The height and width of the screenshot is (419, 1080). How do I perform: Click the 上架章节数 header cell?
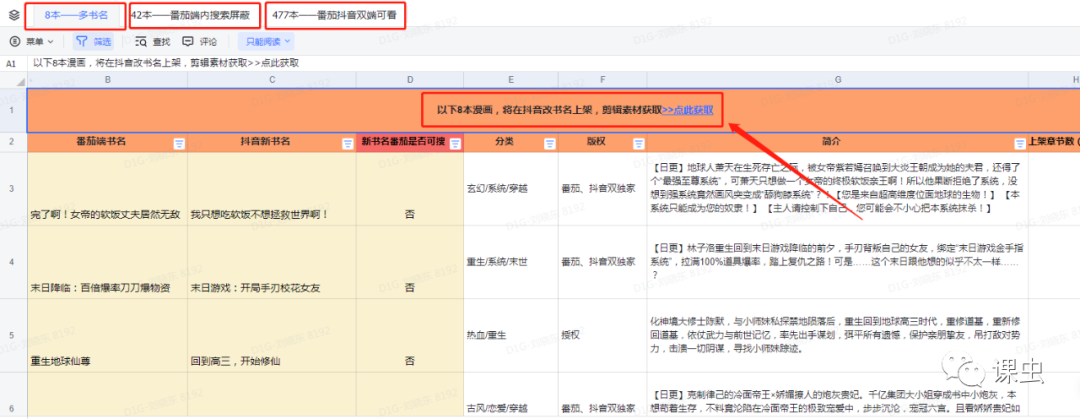(x=1054, y=143)
